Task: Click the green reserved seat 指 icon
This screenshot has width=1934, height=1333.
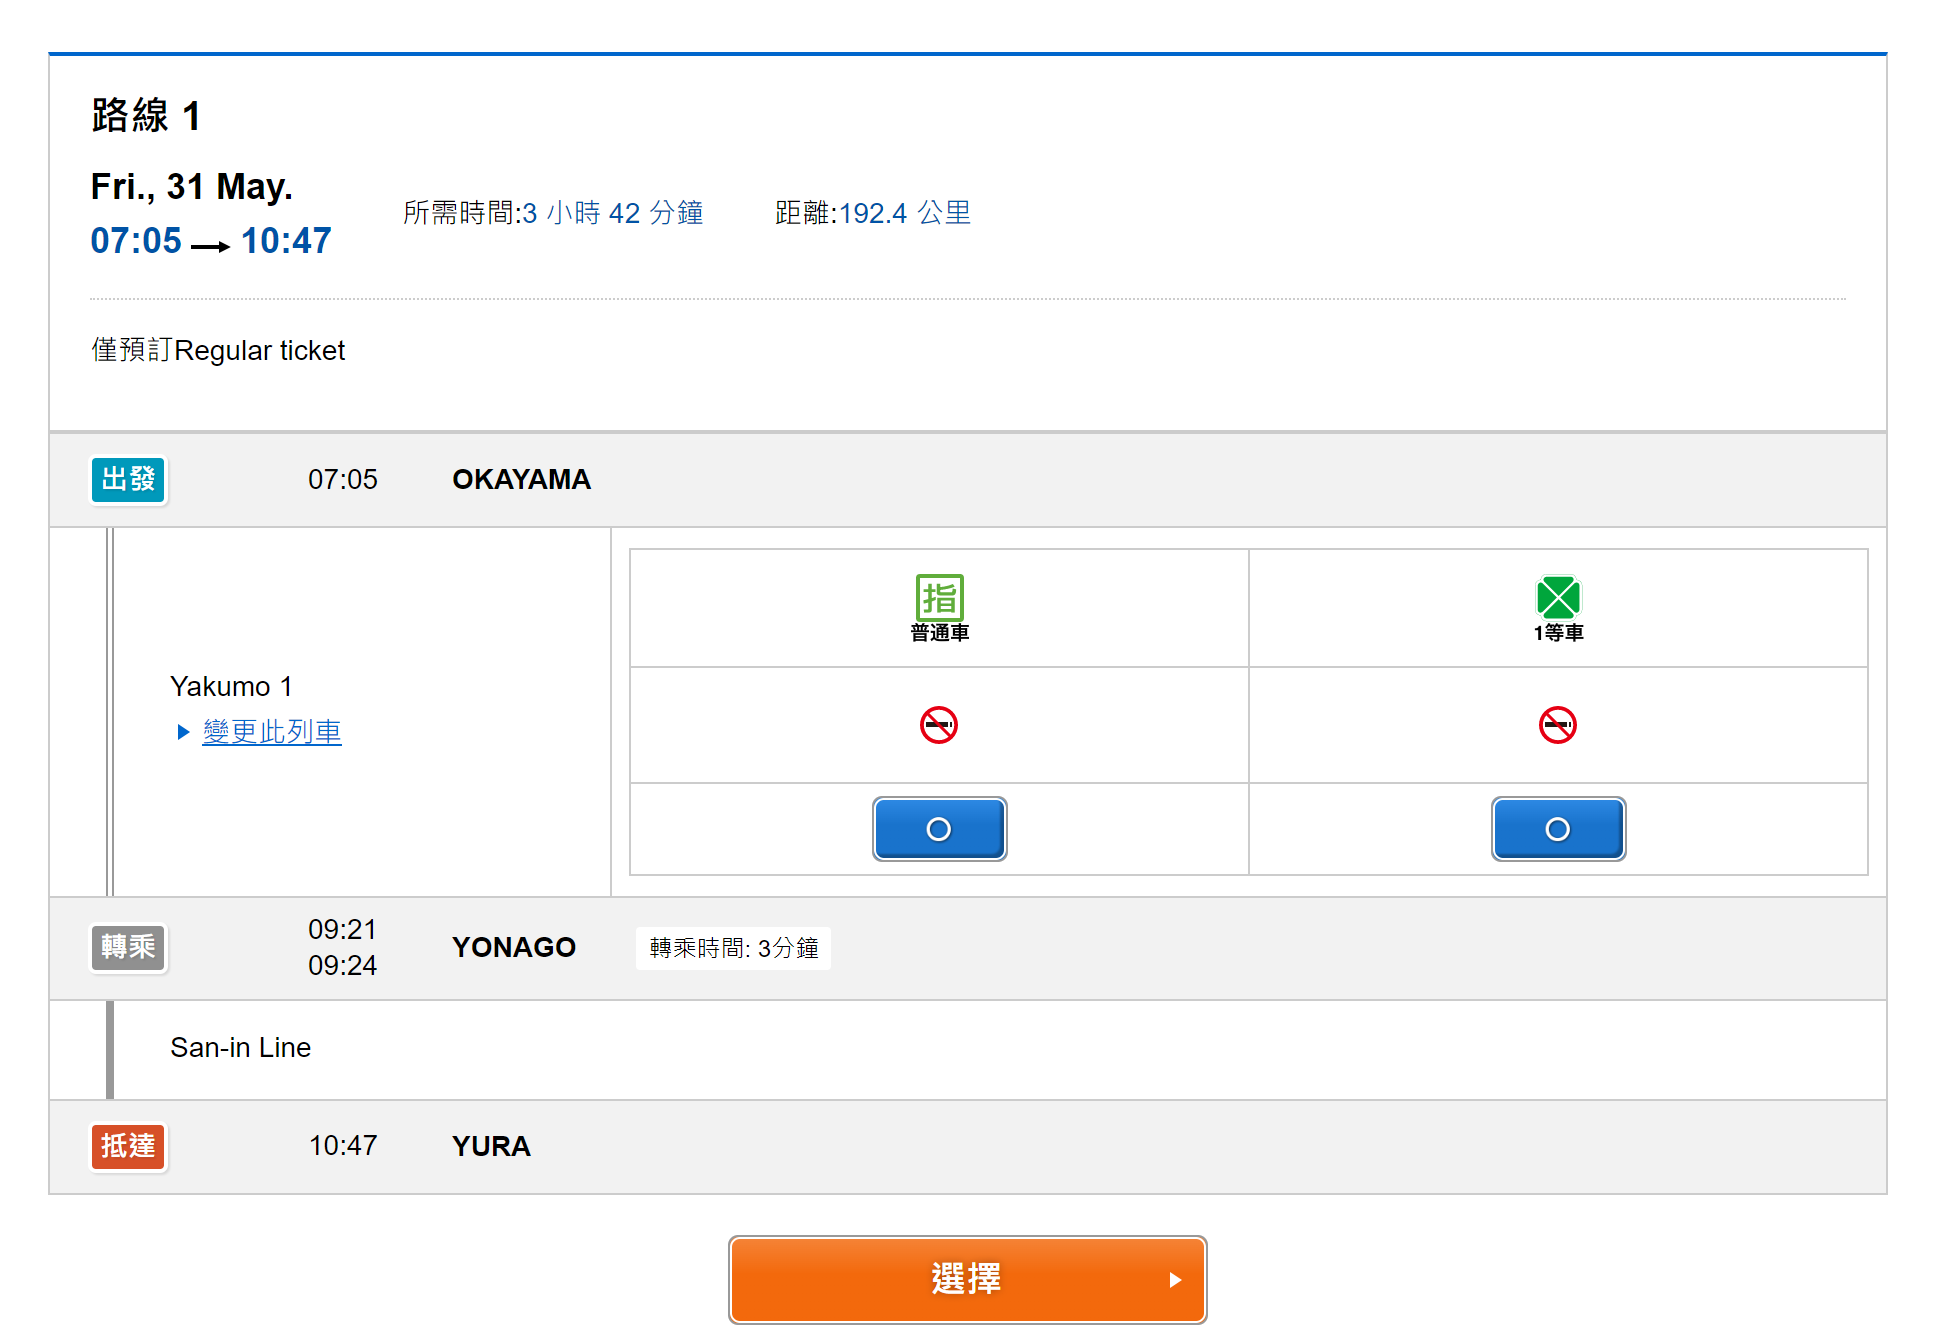Action: [939, 597]
